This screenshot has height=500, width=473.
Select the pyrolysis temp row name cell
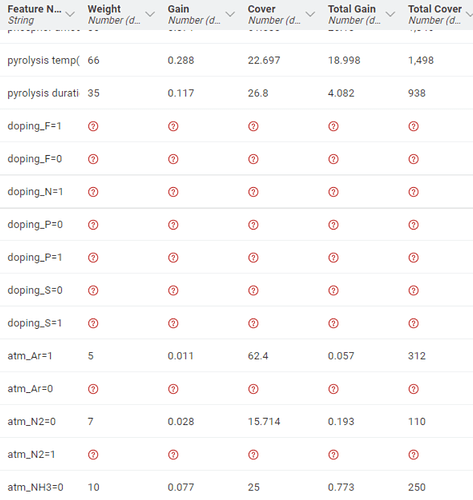(43, 60)
